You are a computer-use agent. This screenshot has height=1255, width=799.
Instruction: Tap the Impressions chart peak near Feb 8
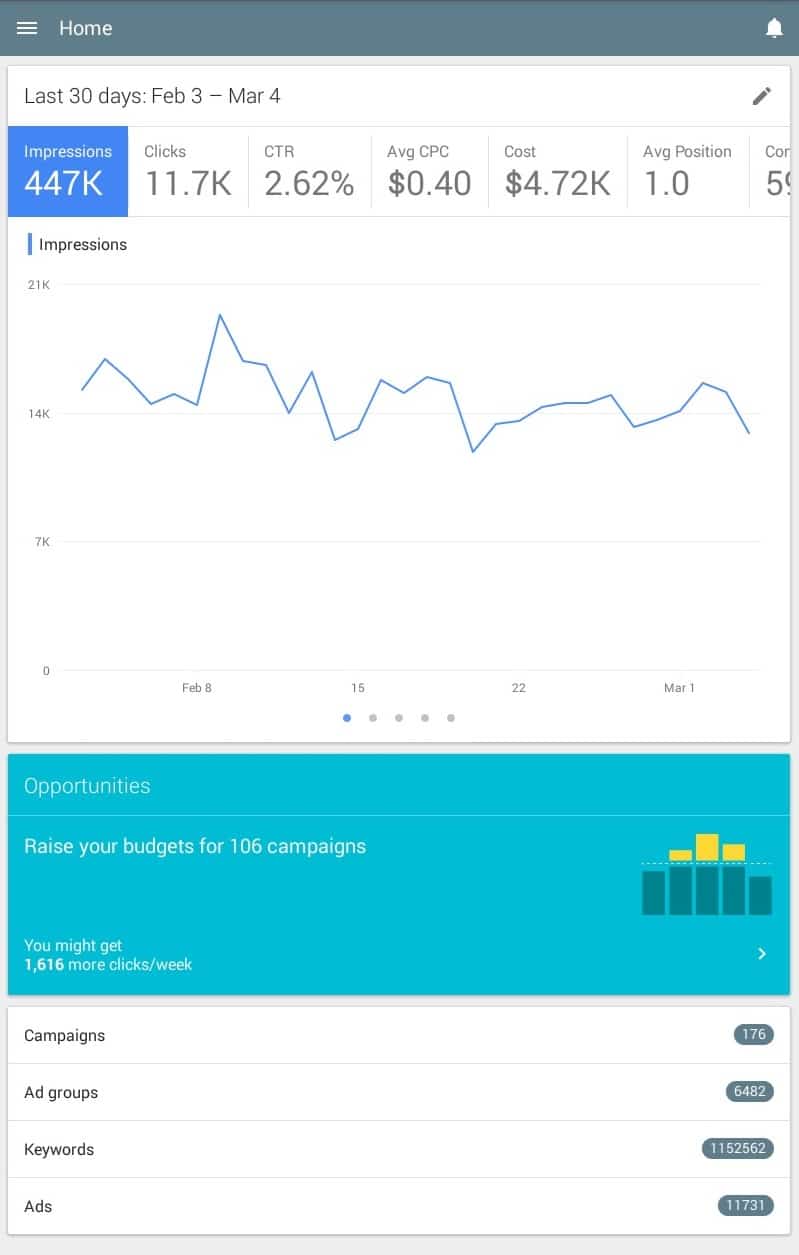220,315
